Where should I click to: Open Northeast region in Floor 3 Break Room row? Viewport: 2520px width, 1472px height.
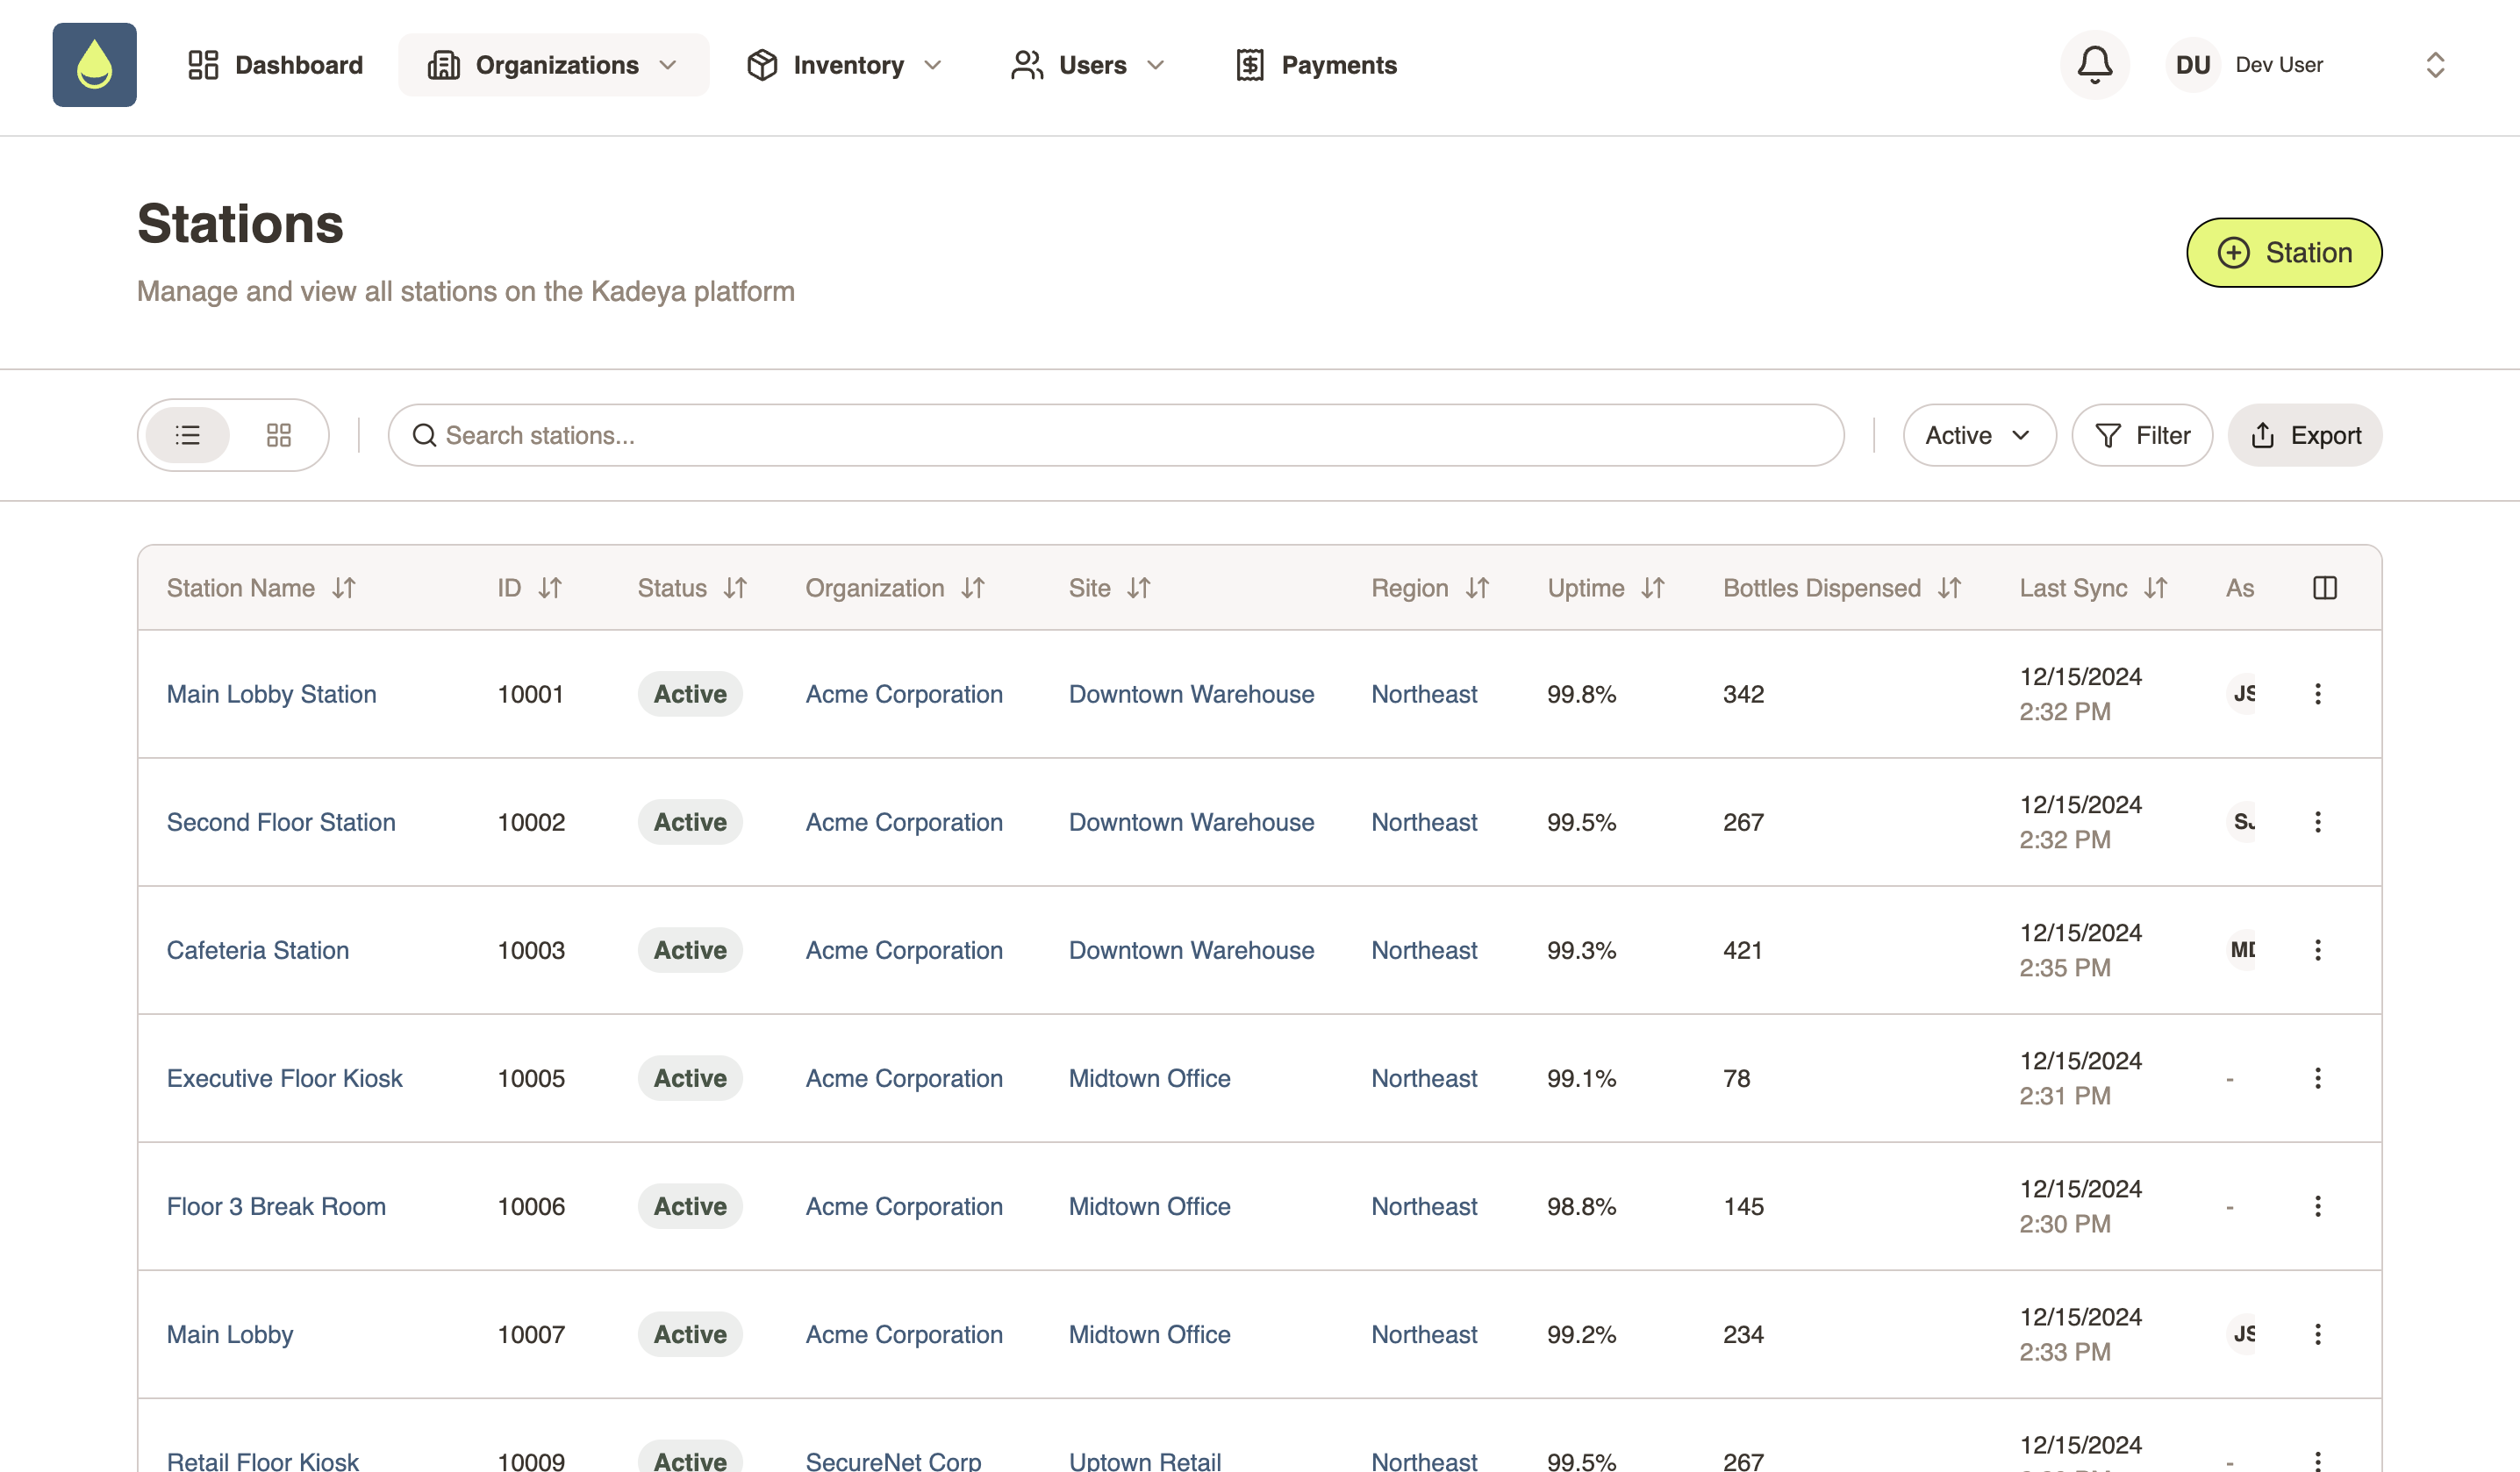pyautogui.click(x=1424, y=1206)
